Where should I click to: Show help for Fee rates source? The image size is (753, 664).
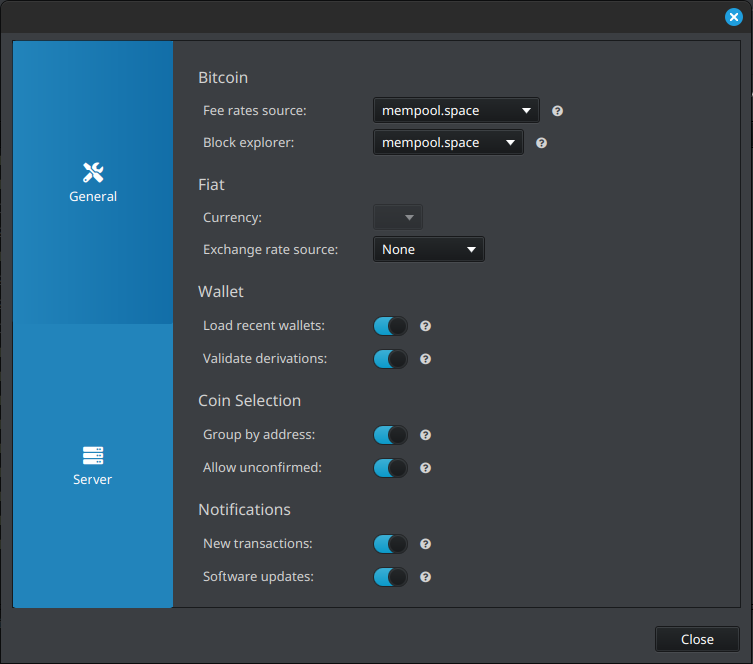coord(557,111)
